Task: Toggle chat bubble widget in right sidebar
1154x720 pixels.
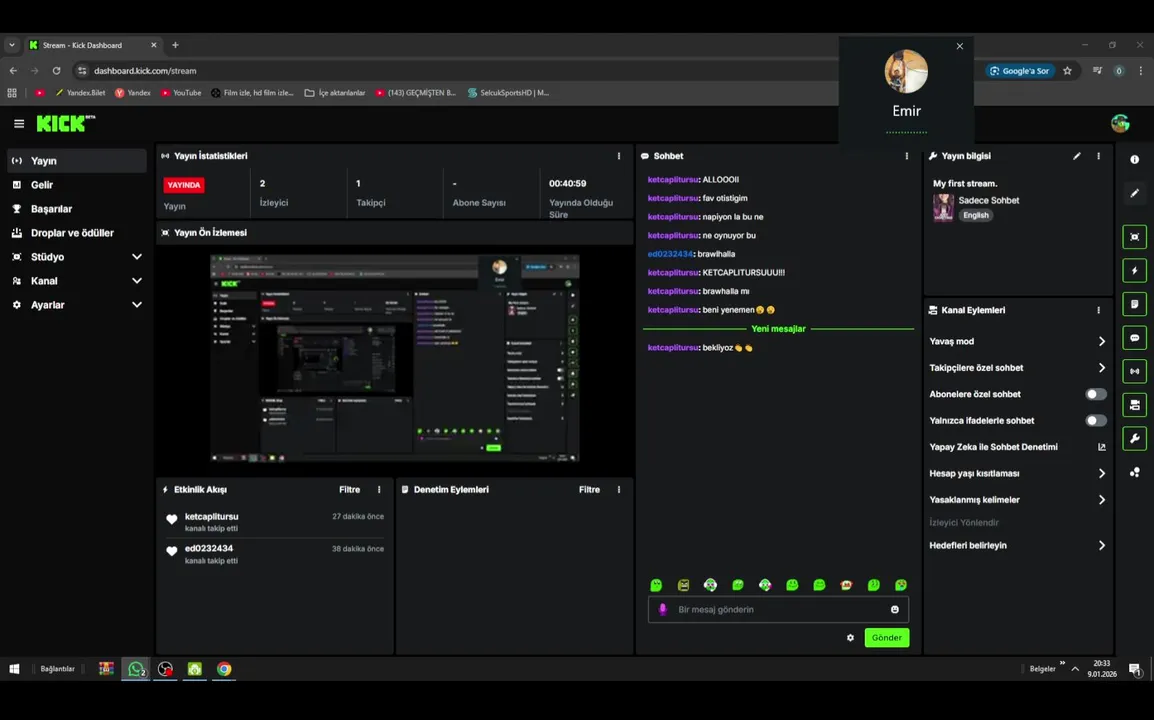Action: pyautogui.click(x=1135, y=338)
